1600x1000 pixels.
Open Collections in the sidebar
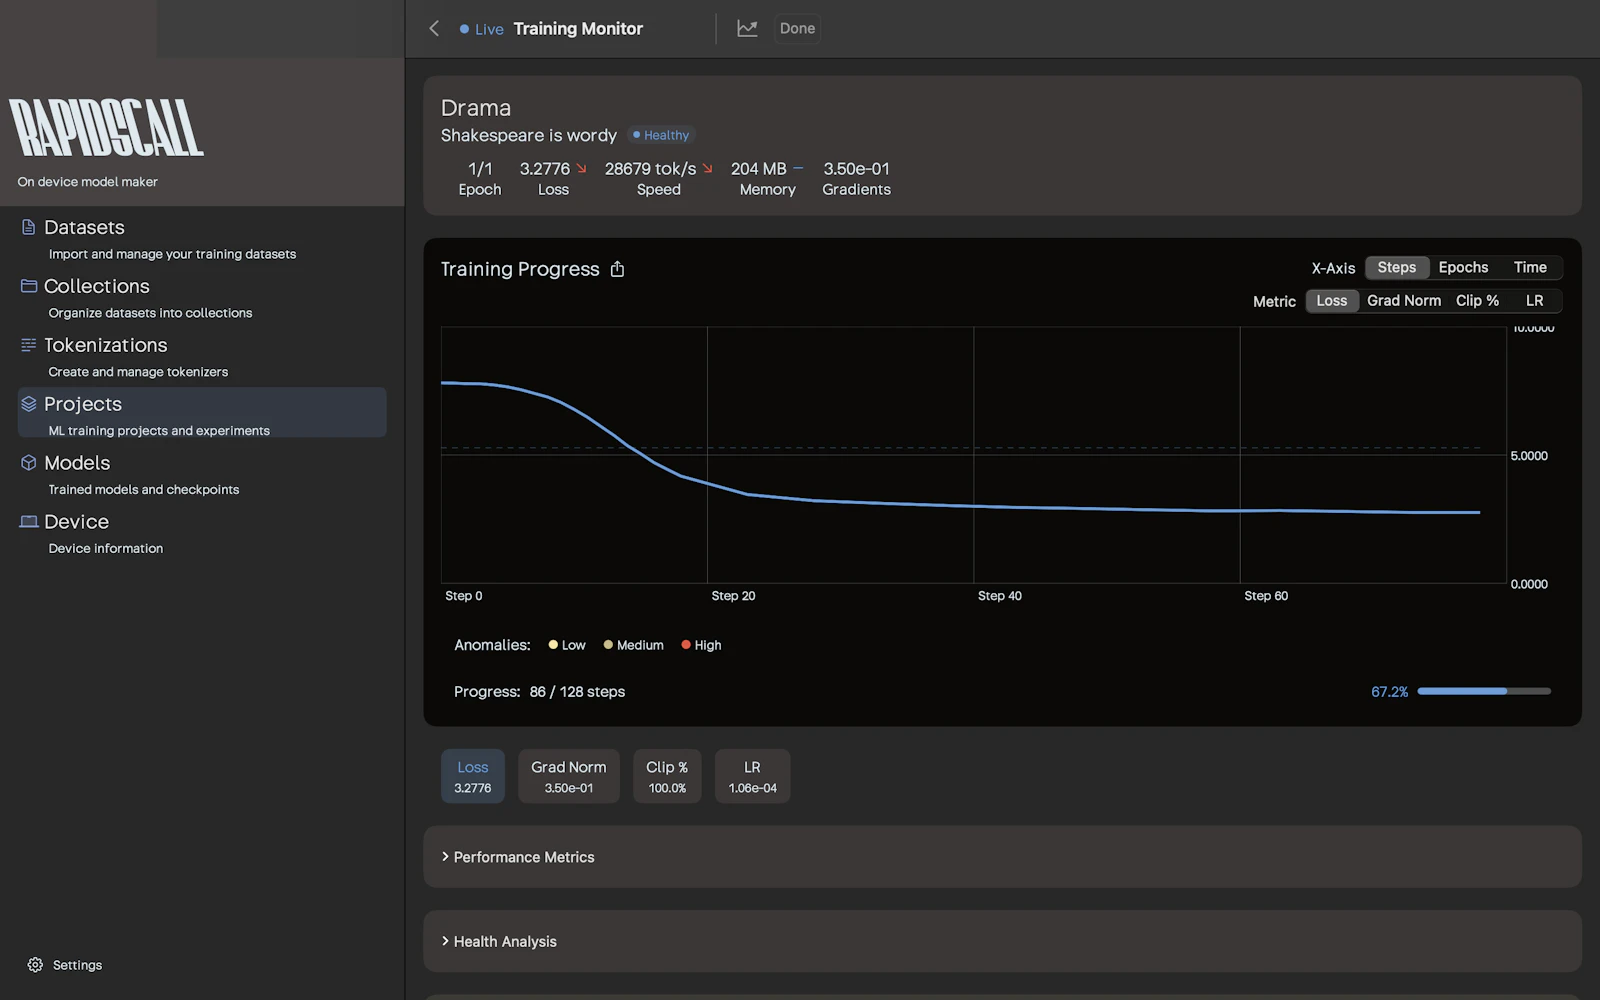(202, 298)
